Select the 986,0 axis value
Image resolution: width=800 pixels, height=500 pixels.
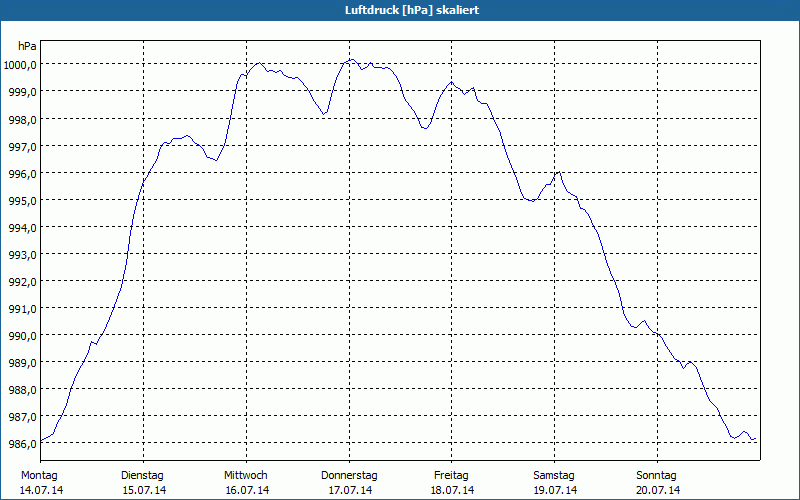23,444
